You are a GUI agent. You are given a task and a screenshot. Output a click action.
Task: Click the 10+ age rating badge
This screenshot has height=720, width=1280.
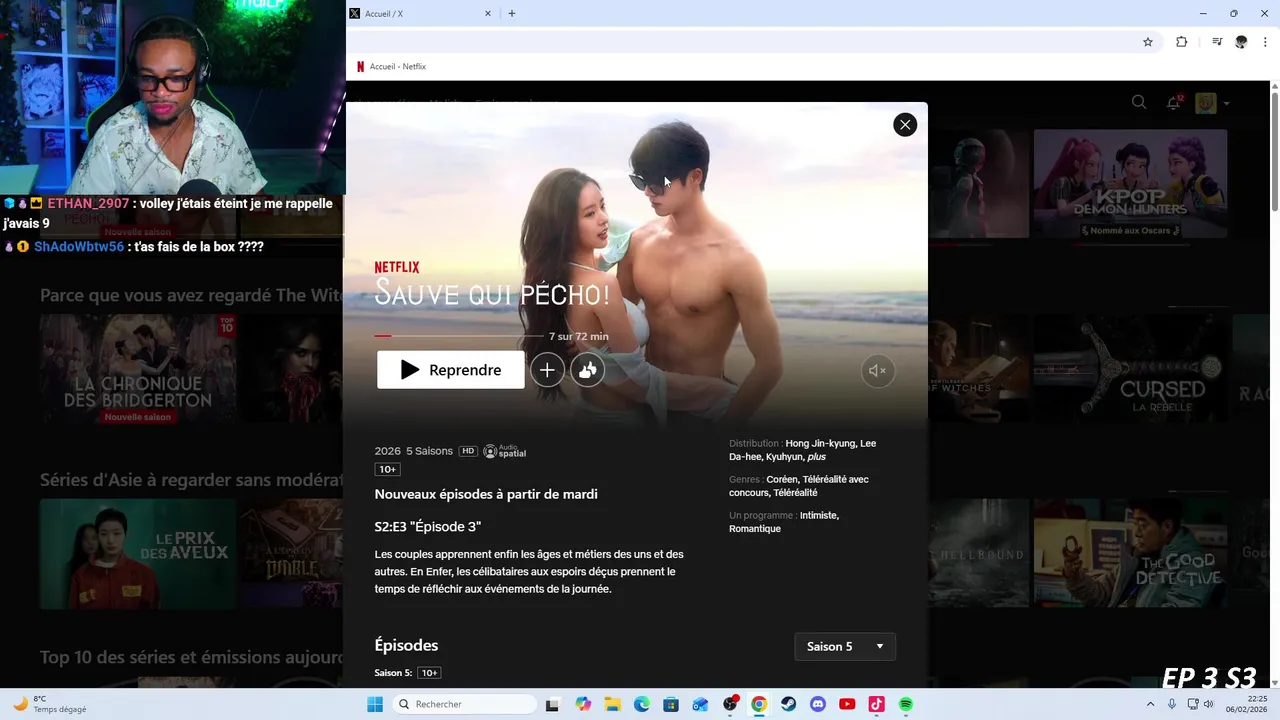387,469
